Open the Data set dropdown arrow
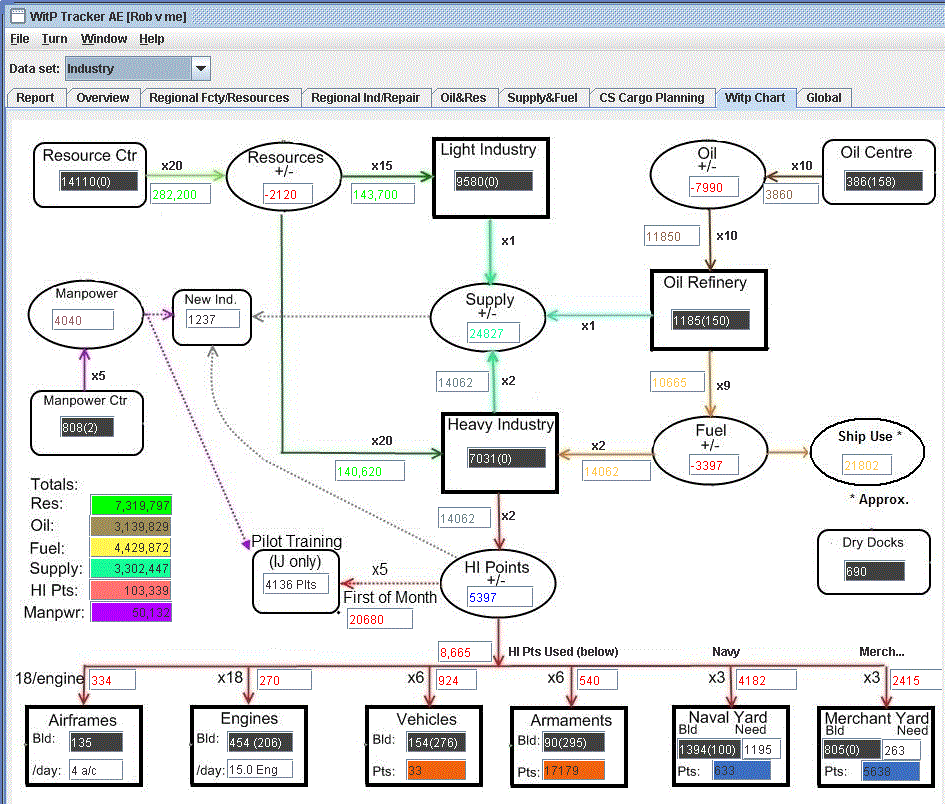Image resolution: width=945 pixels, height=804 pixels. coord(201,69)
